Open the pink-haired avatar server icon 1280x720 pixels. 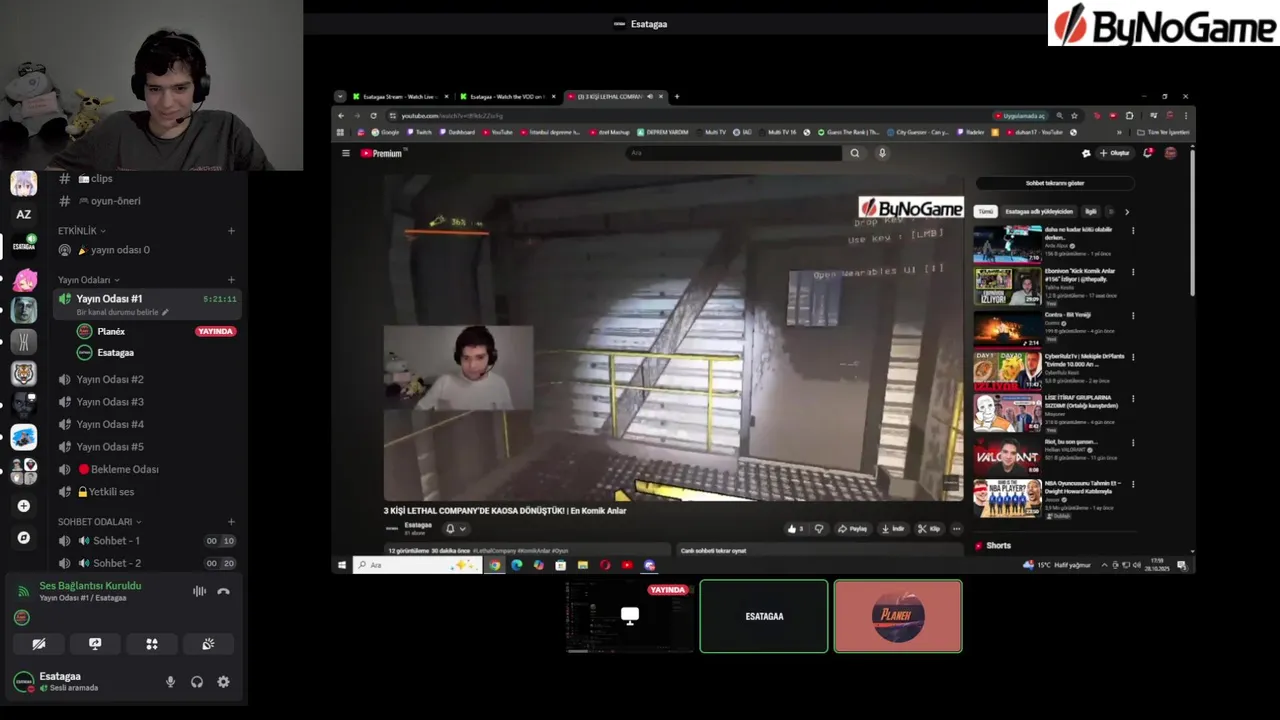[24, 279]
